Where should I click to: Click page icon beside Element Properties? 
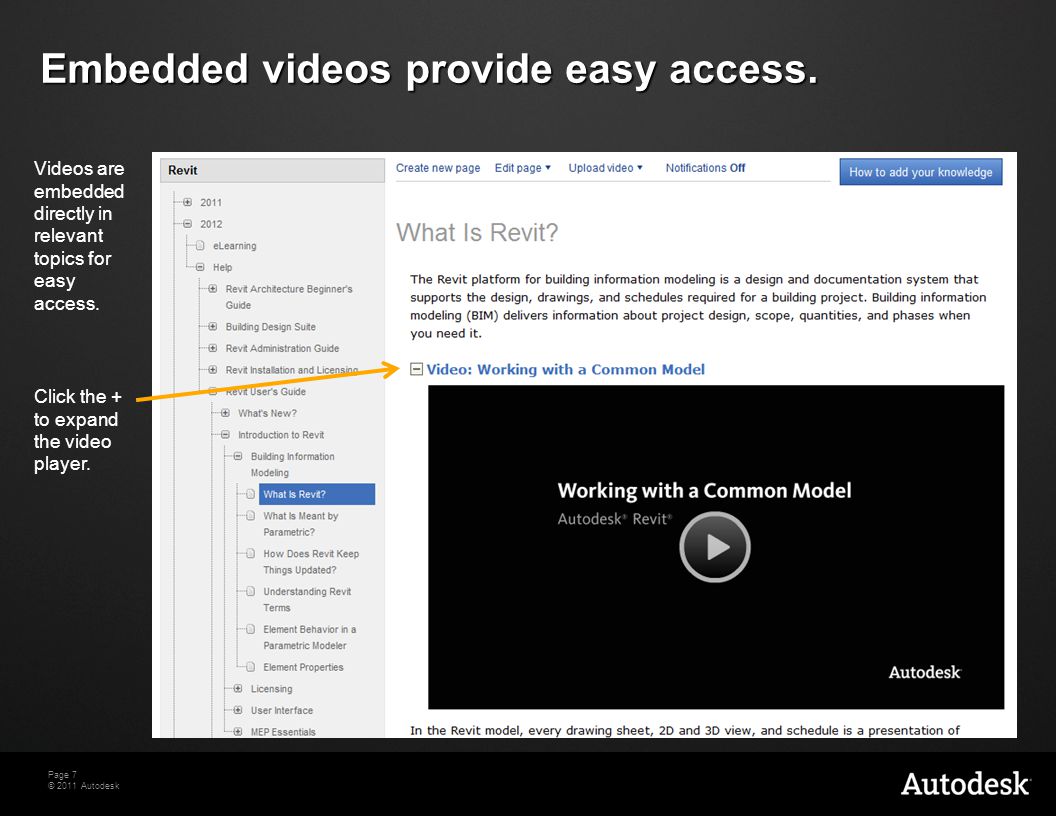[x=251, y=667]
